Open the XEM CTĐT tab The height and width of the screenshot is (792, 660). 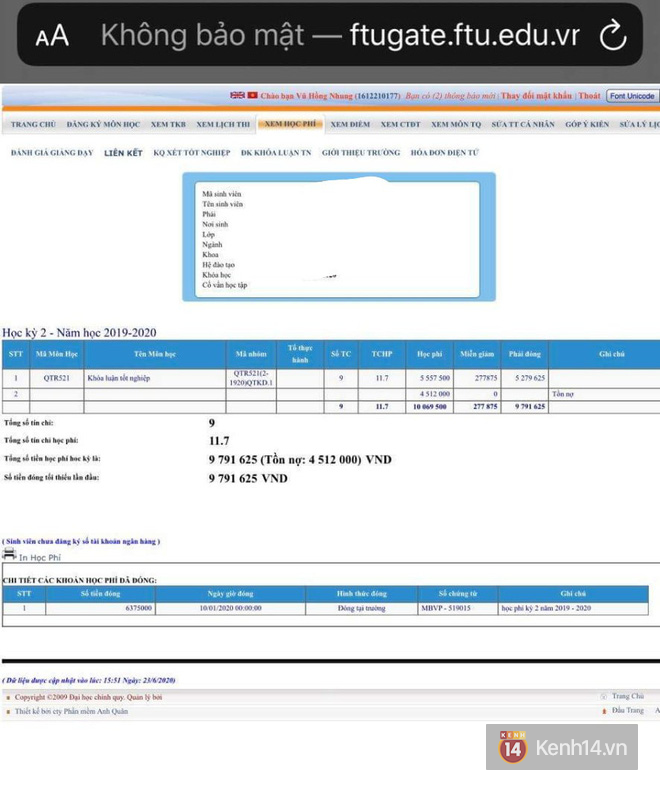point(400,124)
